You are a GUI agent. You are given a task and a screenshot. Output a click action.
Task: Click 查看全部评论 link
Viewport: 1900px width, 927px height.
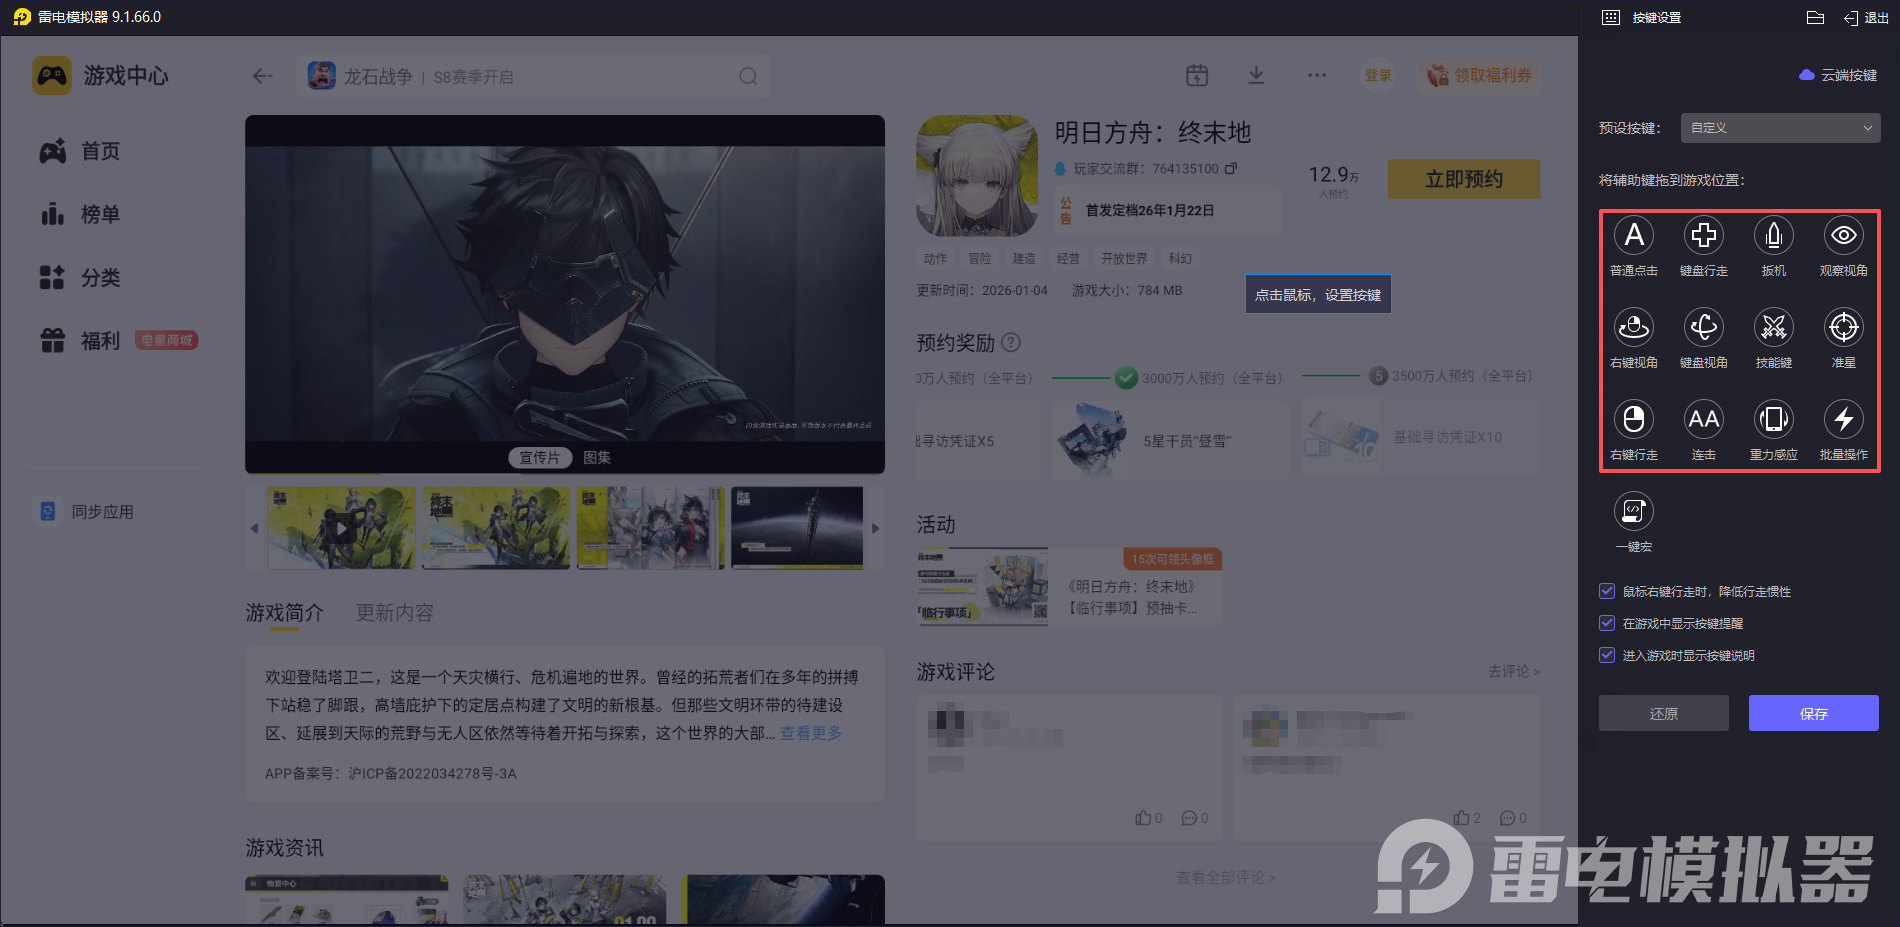1226,877
